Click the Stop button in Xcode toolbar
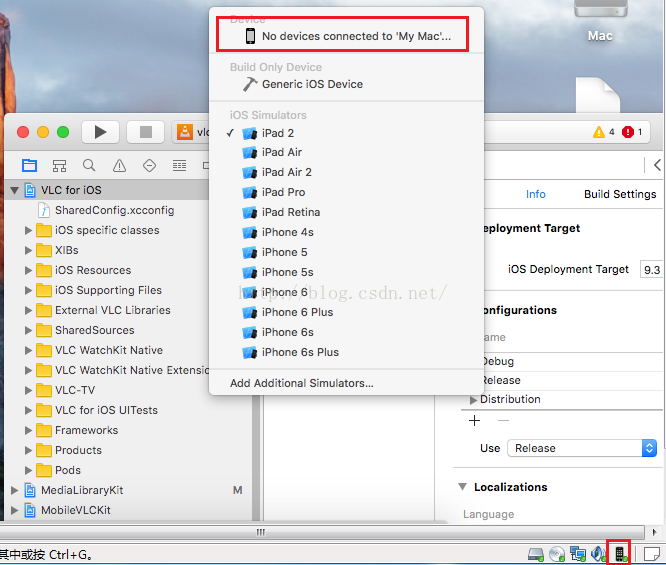Screen dimensions: 666x565 (146, 132)
